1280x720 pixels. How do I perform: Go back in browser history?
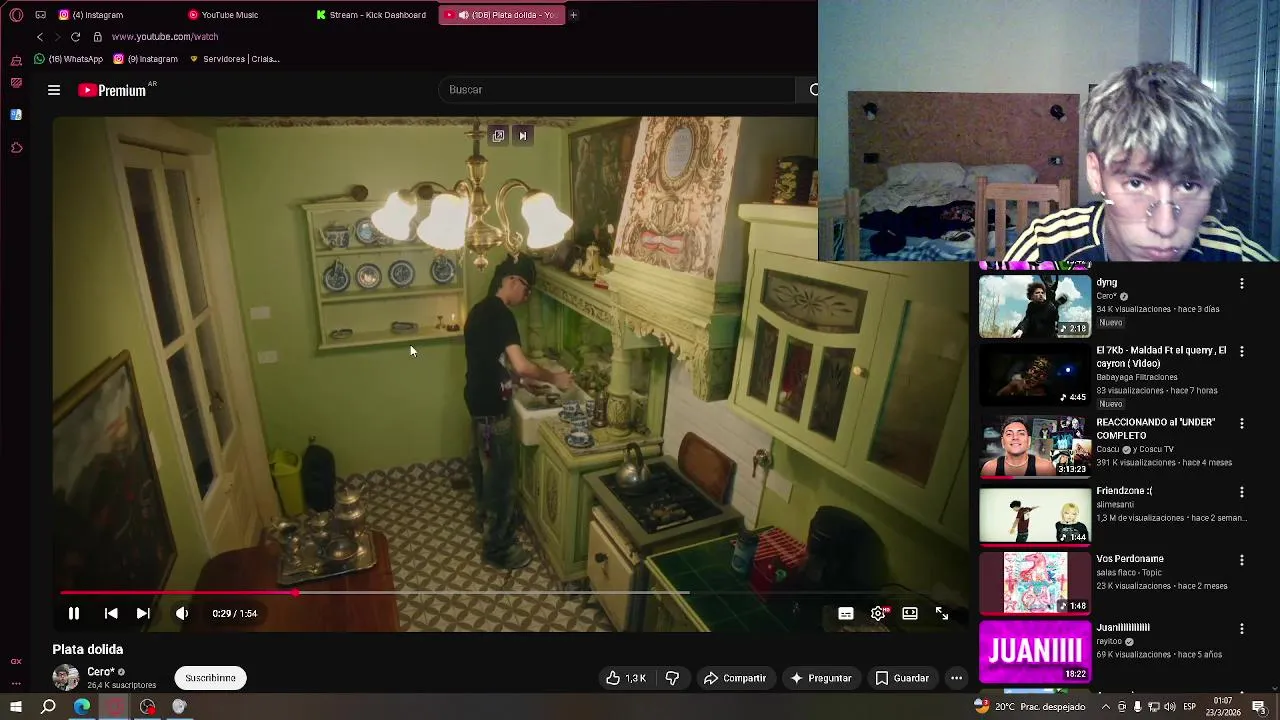[40, 37]
